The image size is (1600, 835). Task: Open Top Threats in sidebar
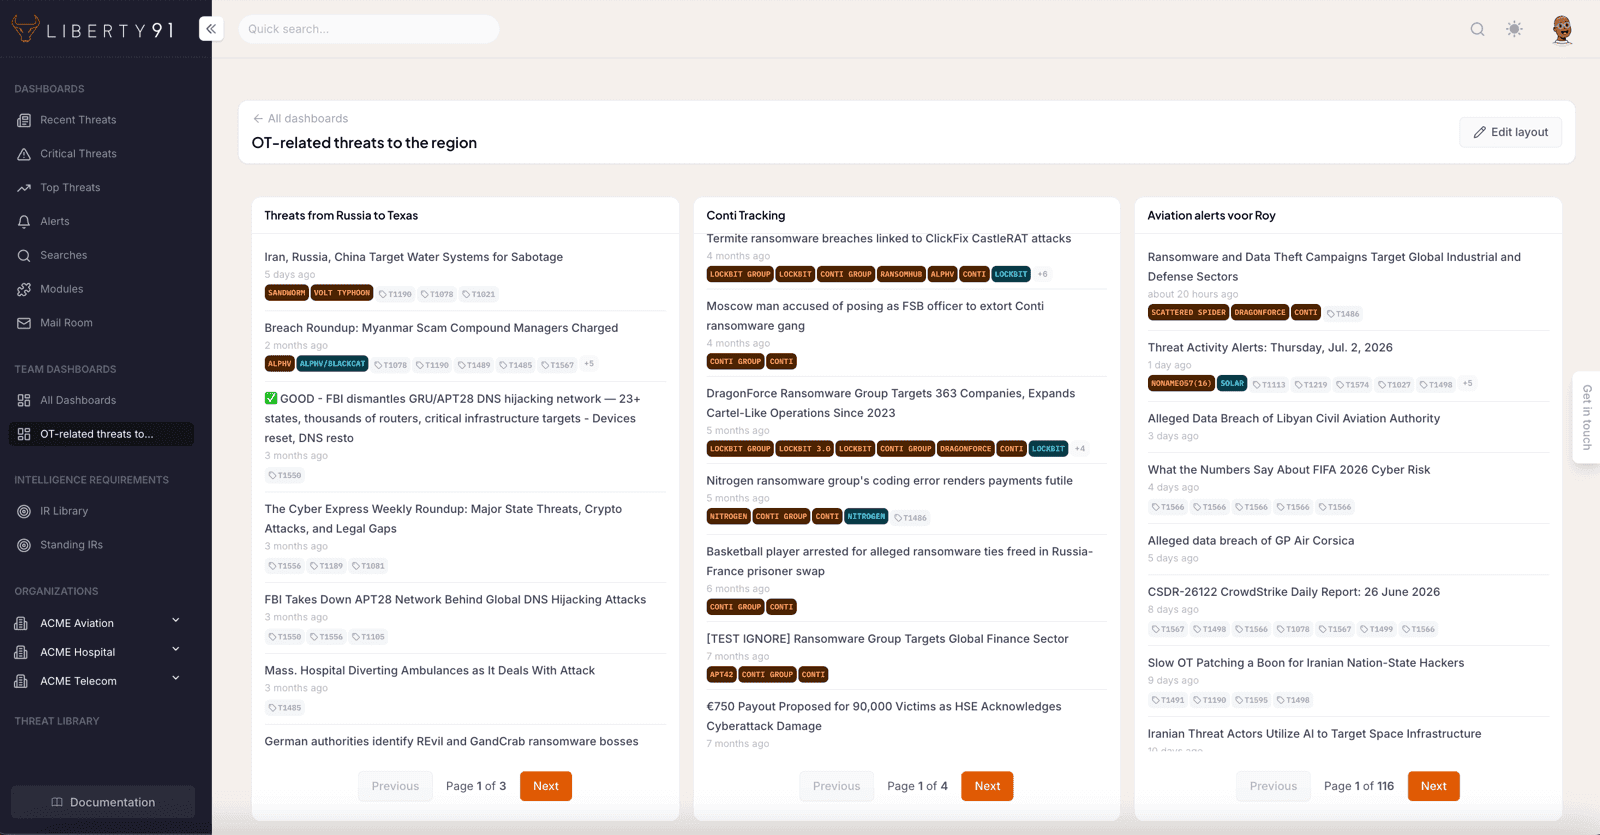click(70, 188)
